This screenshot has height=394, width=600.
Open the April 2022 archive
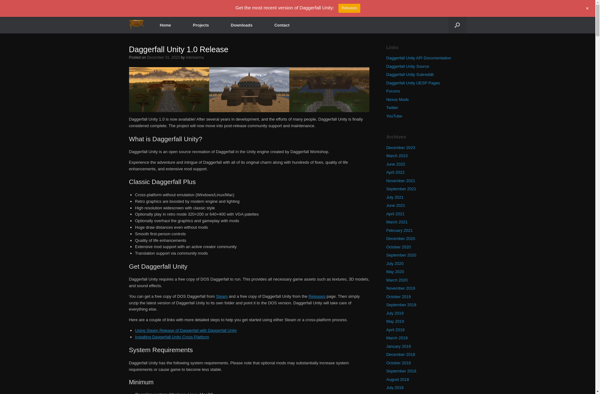(x=395, y=173)
